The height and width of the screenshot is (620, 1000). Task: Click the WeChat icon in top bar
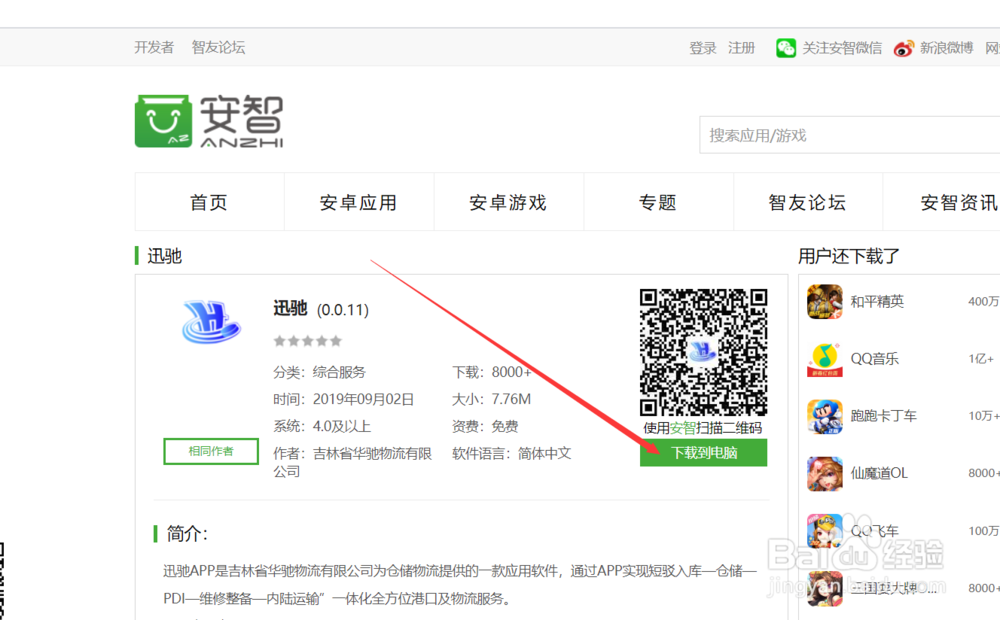(x=786, y=48)
